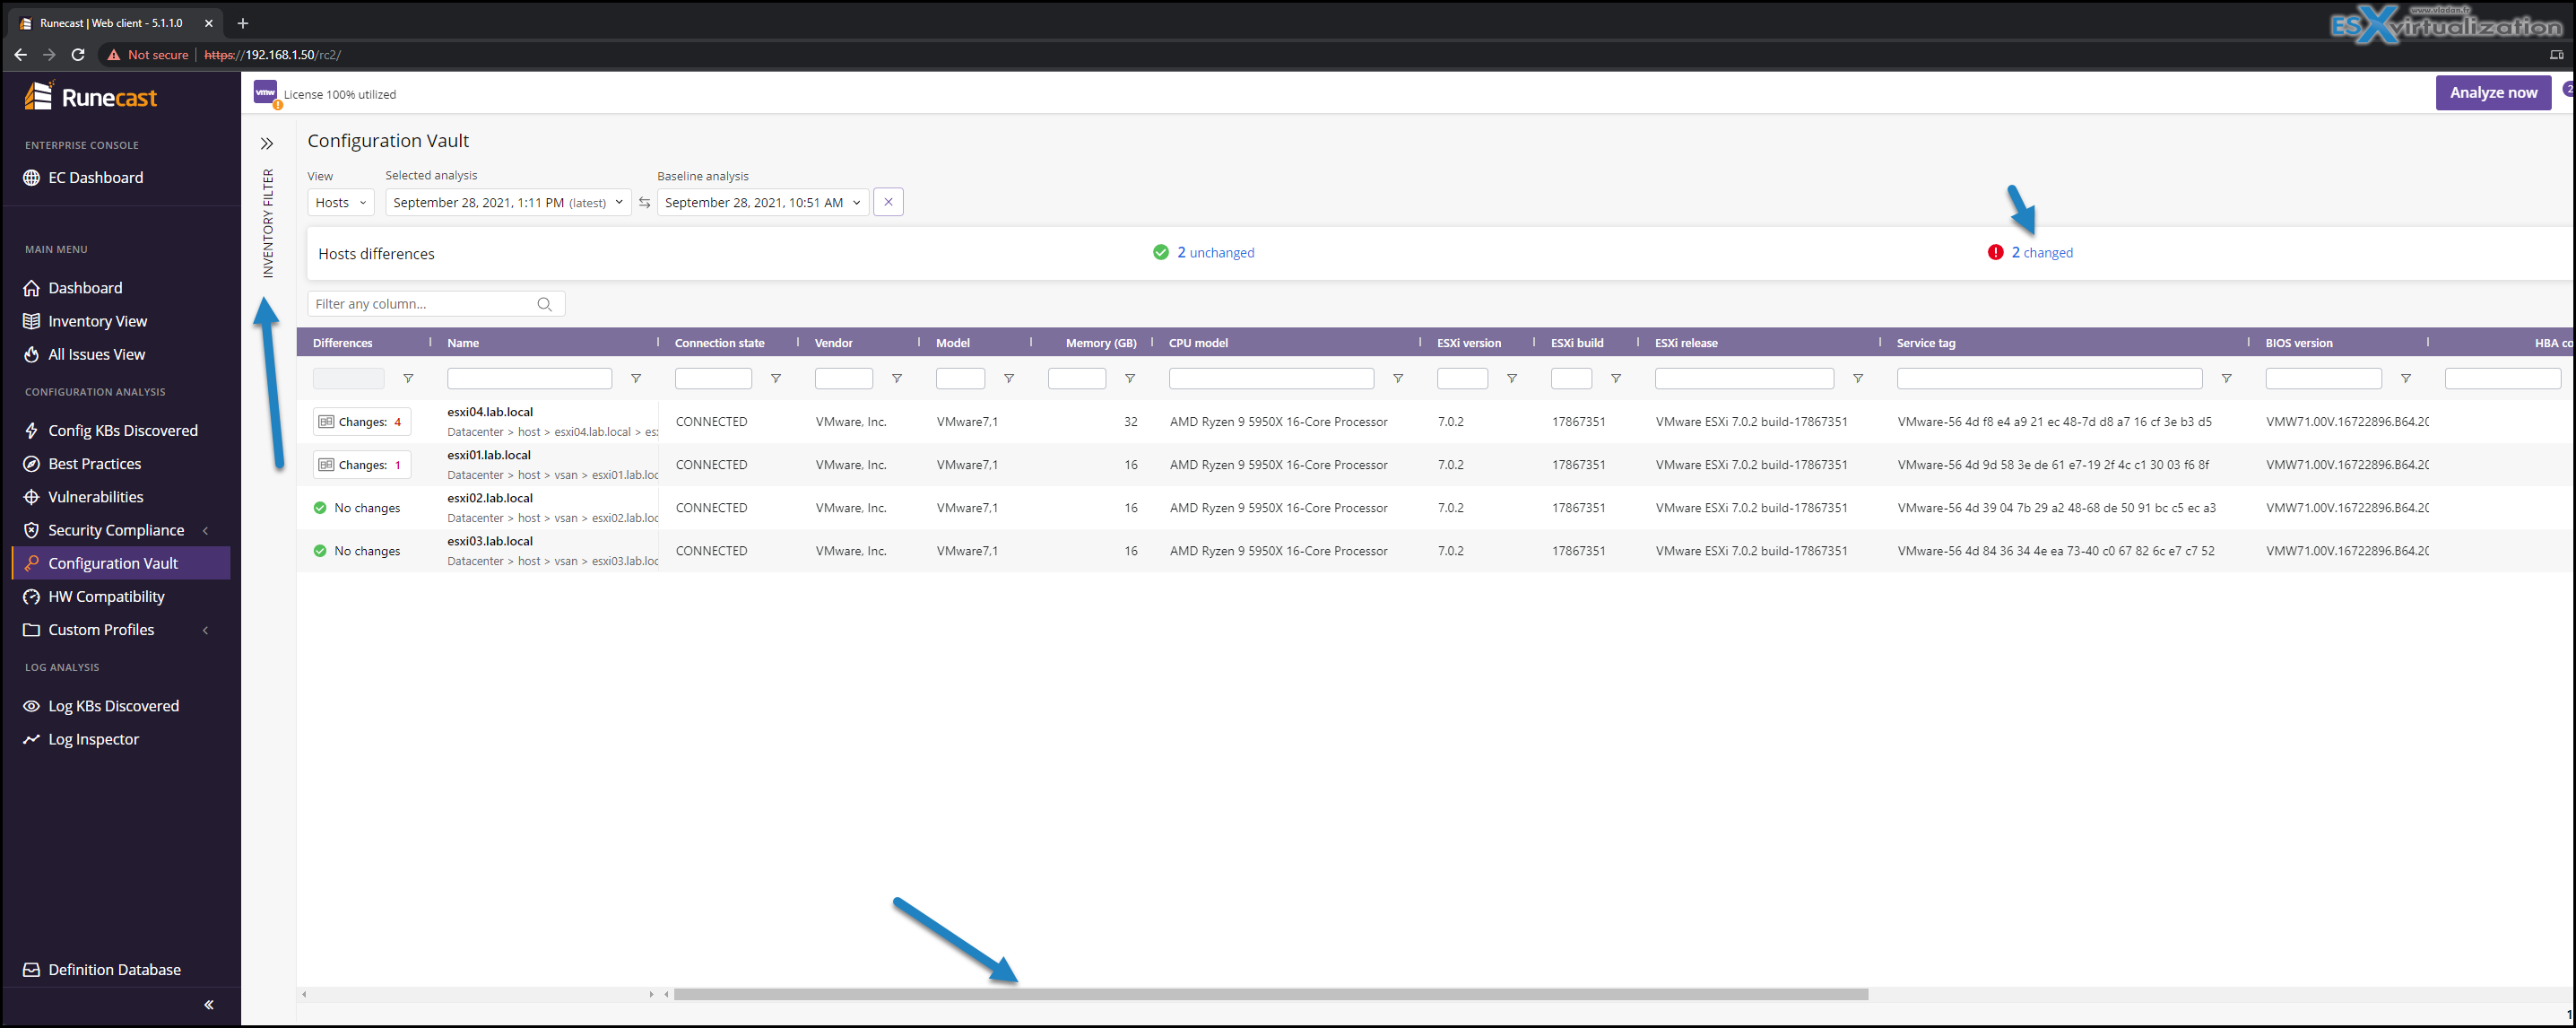The image size is (2576, 1028).
Task: Click the CPU model filter input
Action: (x=1271, y=379)
